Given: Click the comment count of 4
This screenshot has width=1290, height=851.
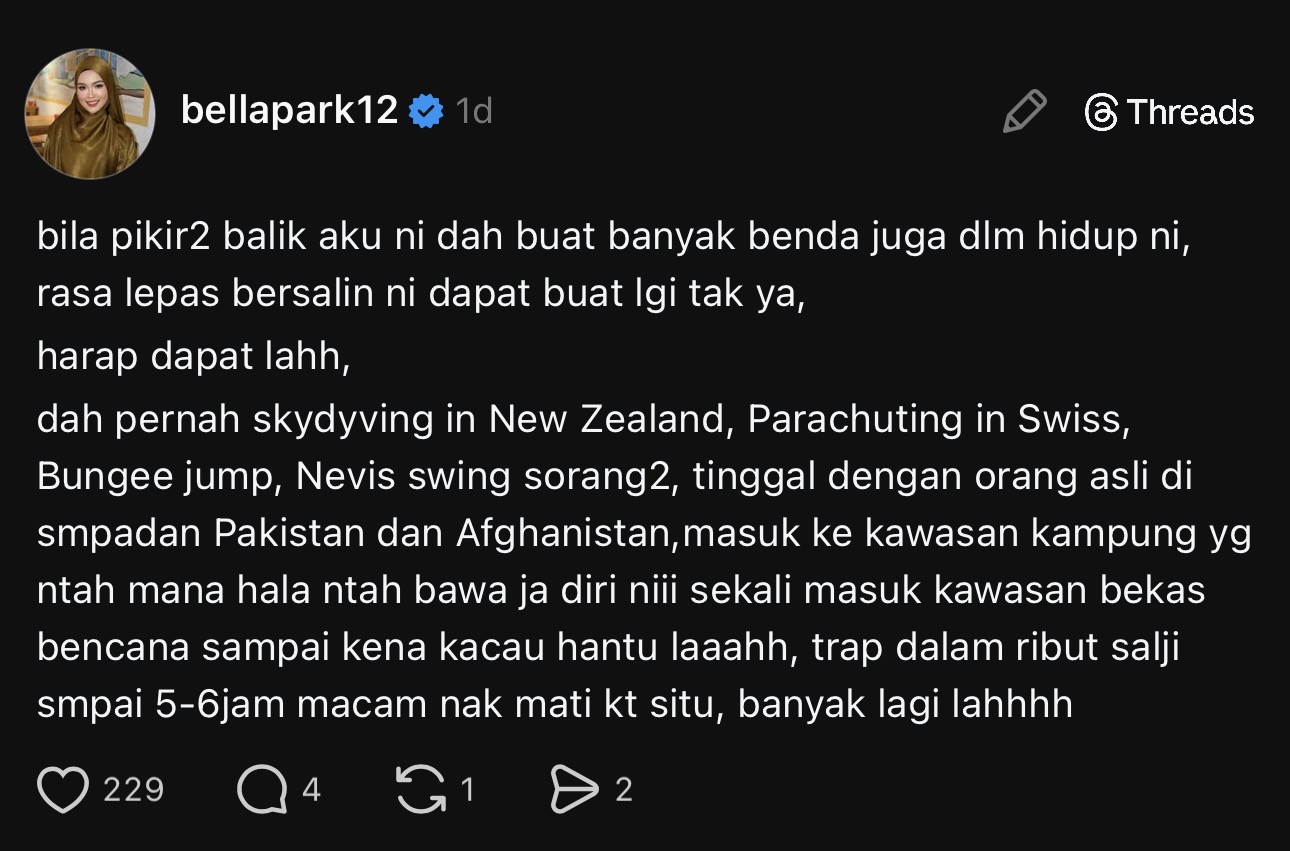Looking at the screenshot, I should [x=311, y=790].
